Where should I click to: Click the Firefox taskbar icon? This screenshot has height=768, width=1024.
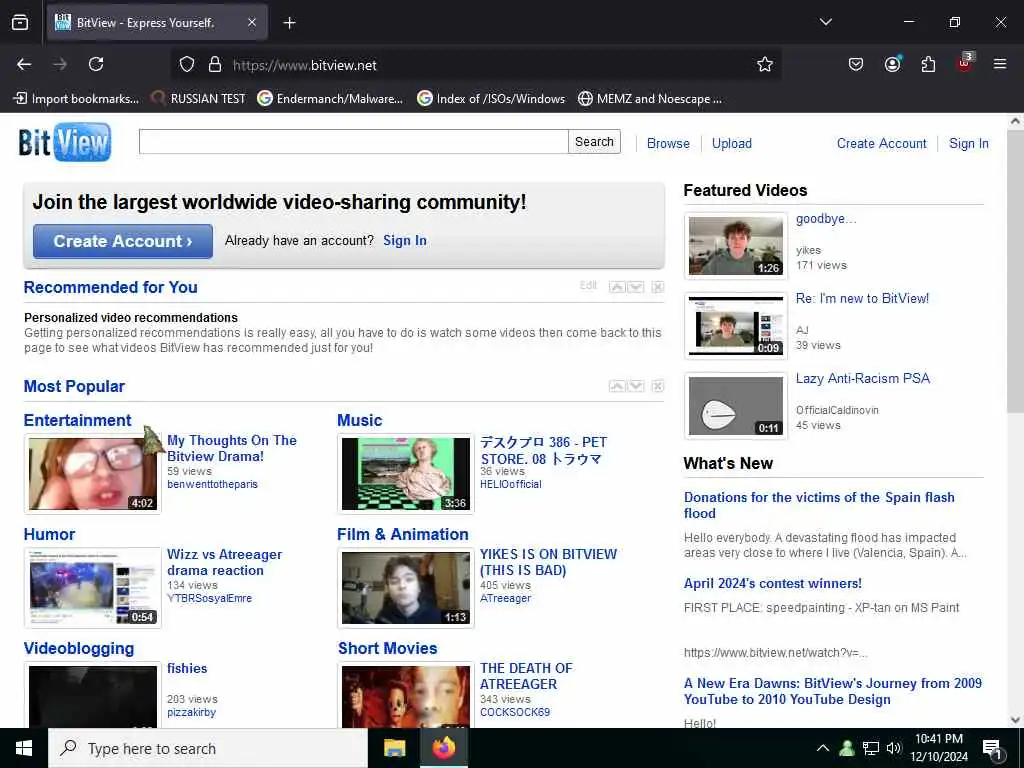point(443,748)
